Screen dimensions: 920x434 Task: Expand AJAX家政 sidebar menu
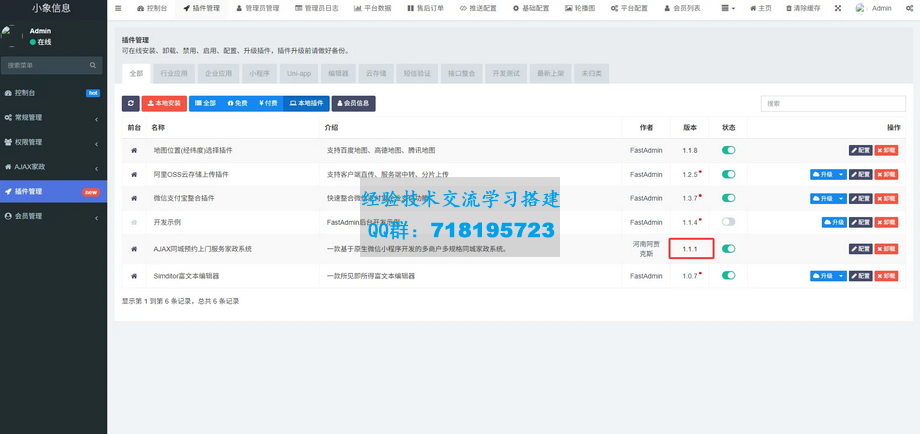click(53, 167)
